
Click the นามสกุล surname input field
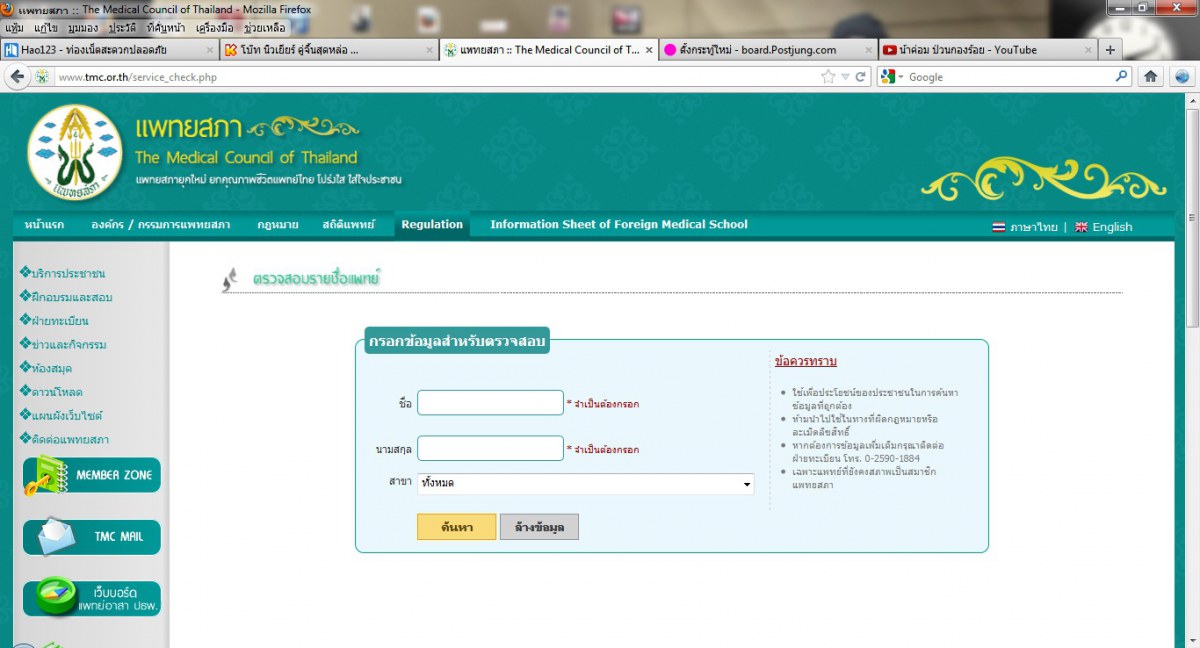490,449
